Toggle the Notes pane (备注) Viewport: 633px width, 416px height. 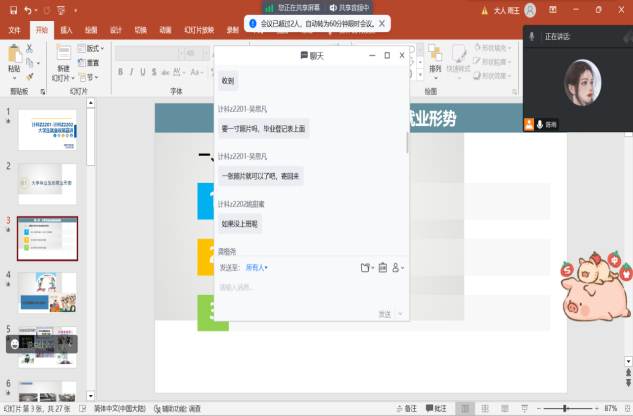click(405, 409)
